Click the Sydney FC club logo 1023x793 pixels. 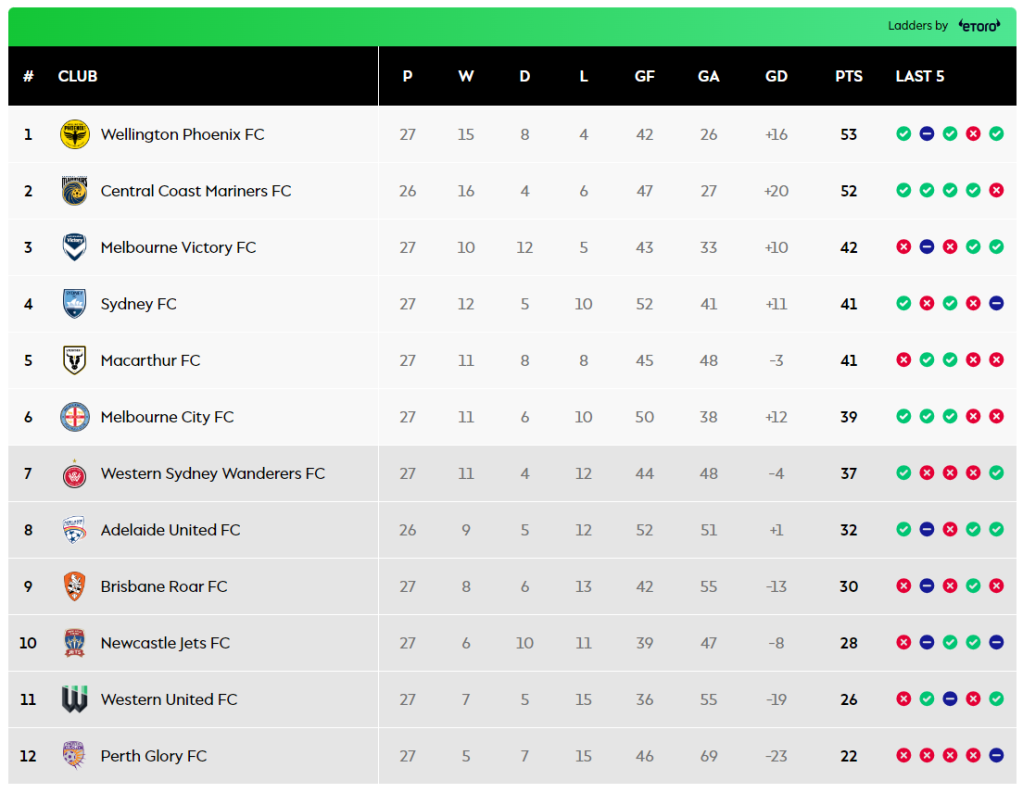click(75, 304)
